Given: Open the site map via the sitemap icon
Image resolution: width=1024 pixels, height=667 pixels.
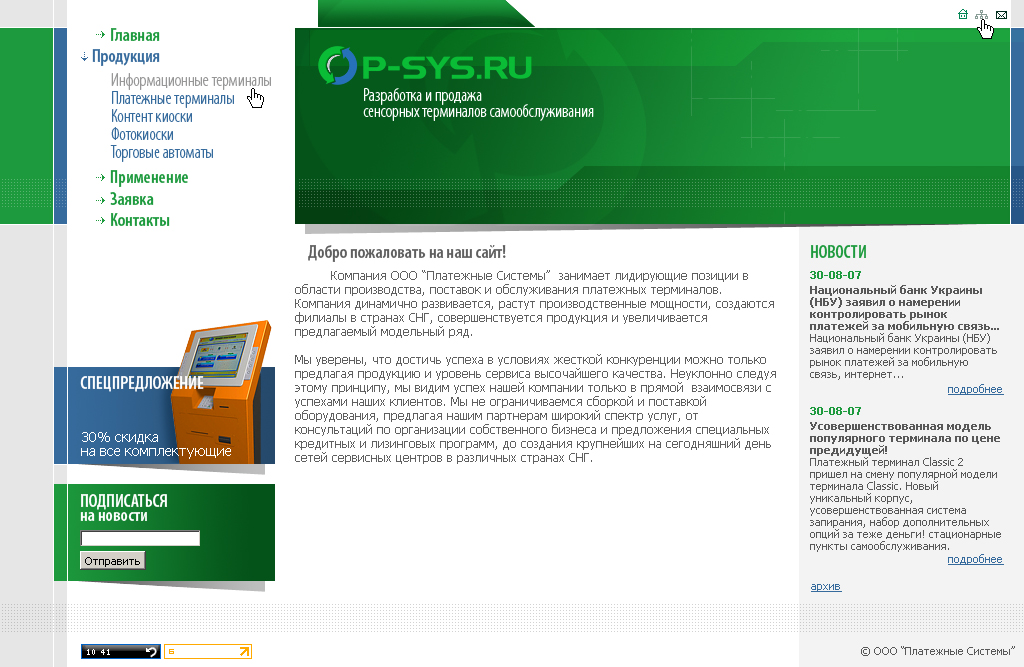Looking at the screenshot, I should pyautogui.click(x=981, y=14).
